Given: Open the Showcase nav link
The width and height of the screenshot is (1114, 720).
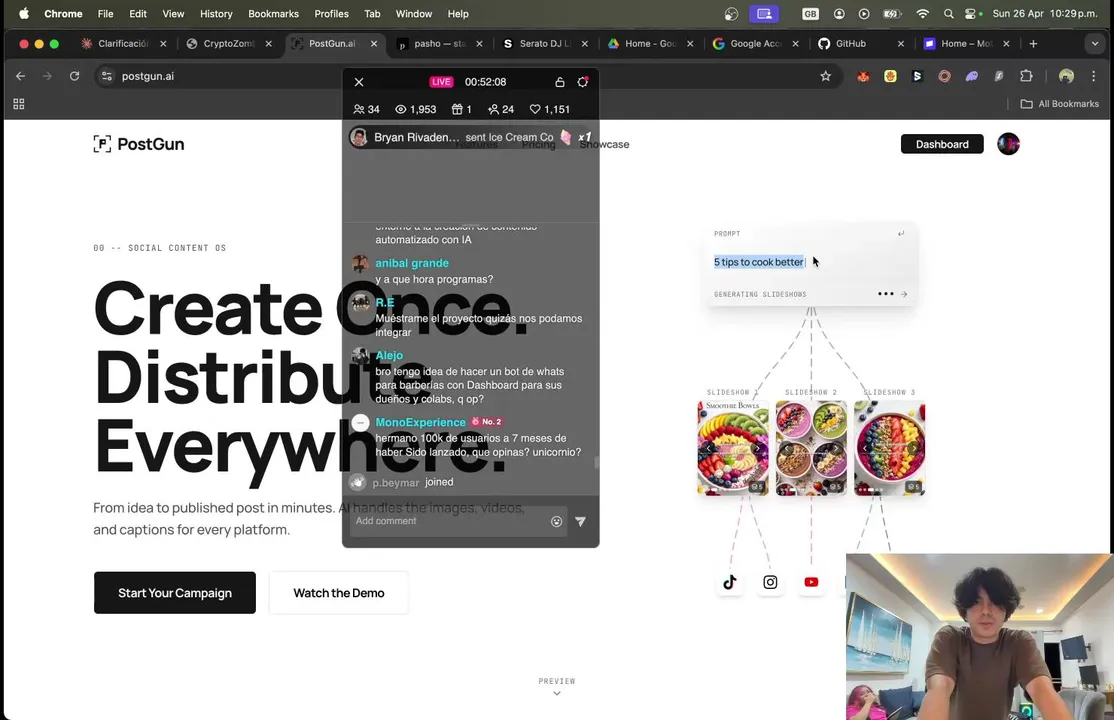Looking at the screenshot, I should [604, 144].
